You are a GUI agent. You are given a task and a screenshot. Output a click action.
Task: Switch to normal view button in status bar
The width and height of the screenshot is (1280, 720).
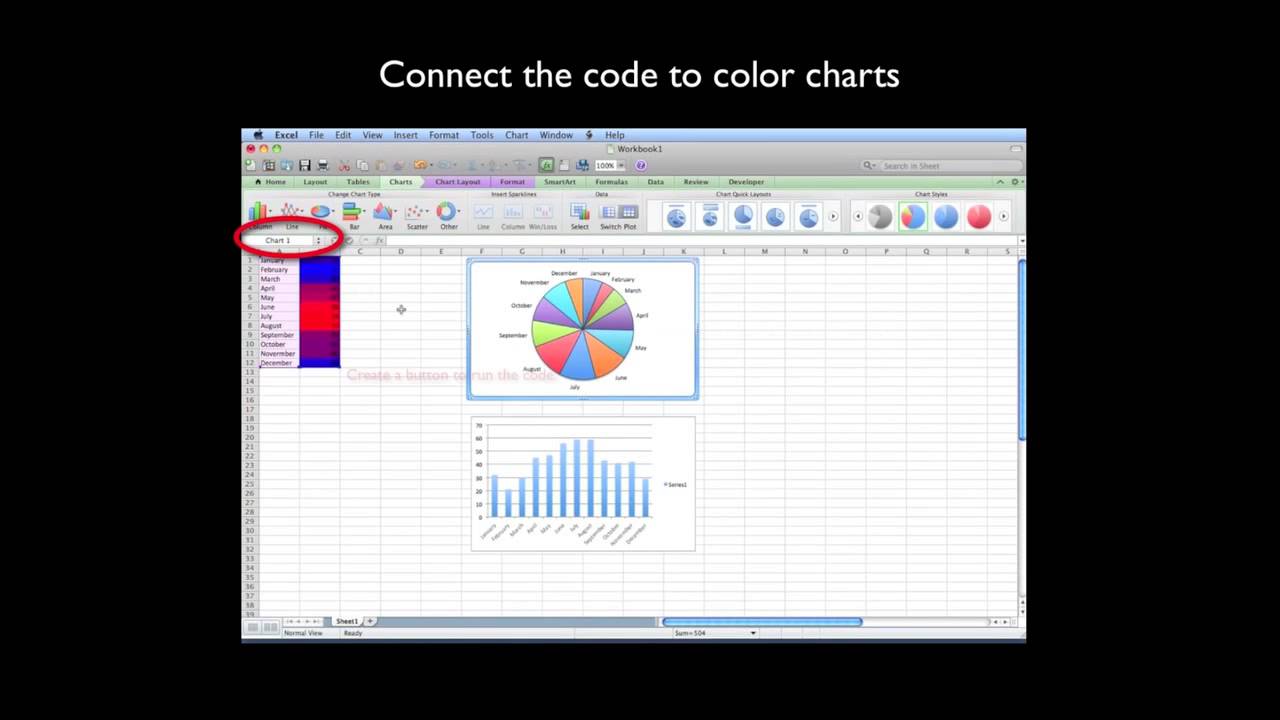253,627
